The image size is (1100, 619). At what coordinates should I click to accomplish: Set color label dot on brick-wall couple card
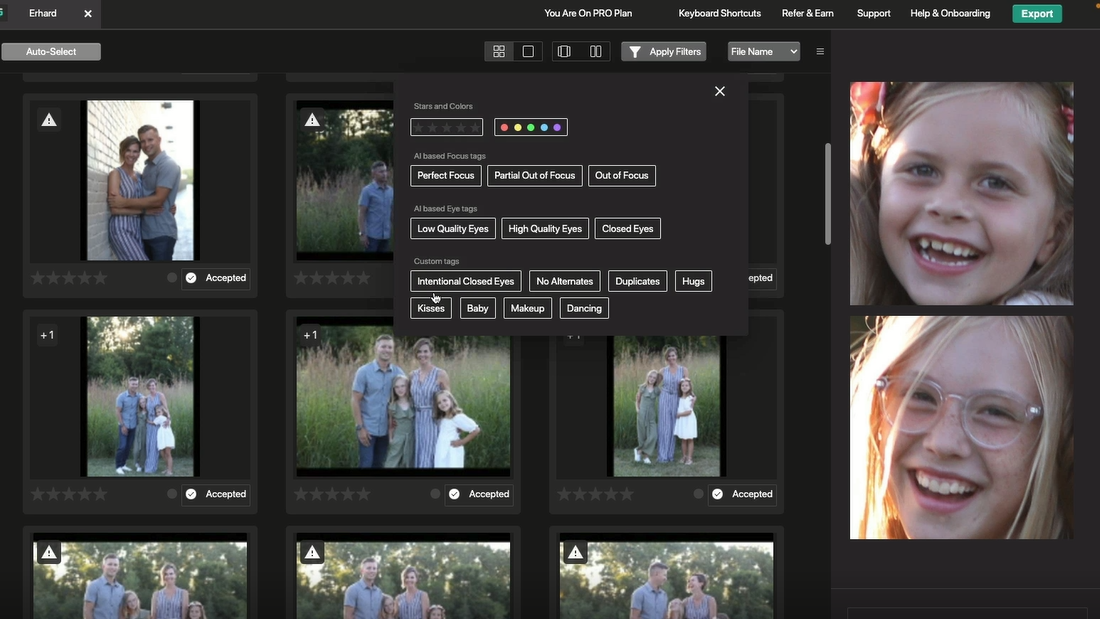(172, 278)
